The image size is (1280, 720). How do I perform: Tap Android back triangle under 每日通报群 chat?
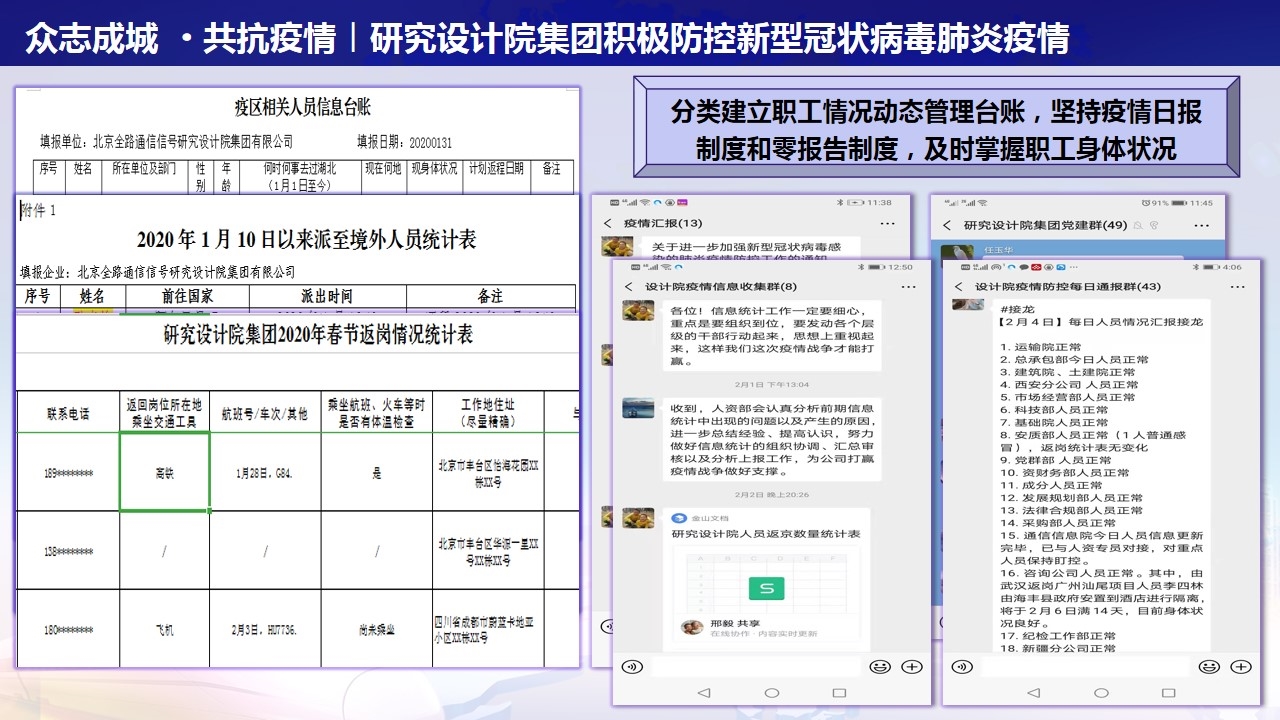[1032, 692]
